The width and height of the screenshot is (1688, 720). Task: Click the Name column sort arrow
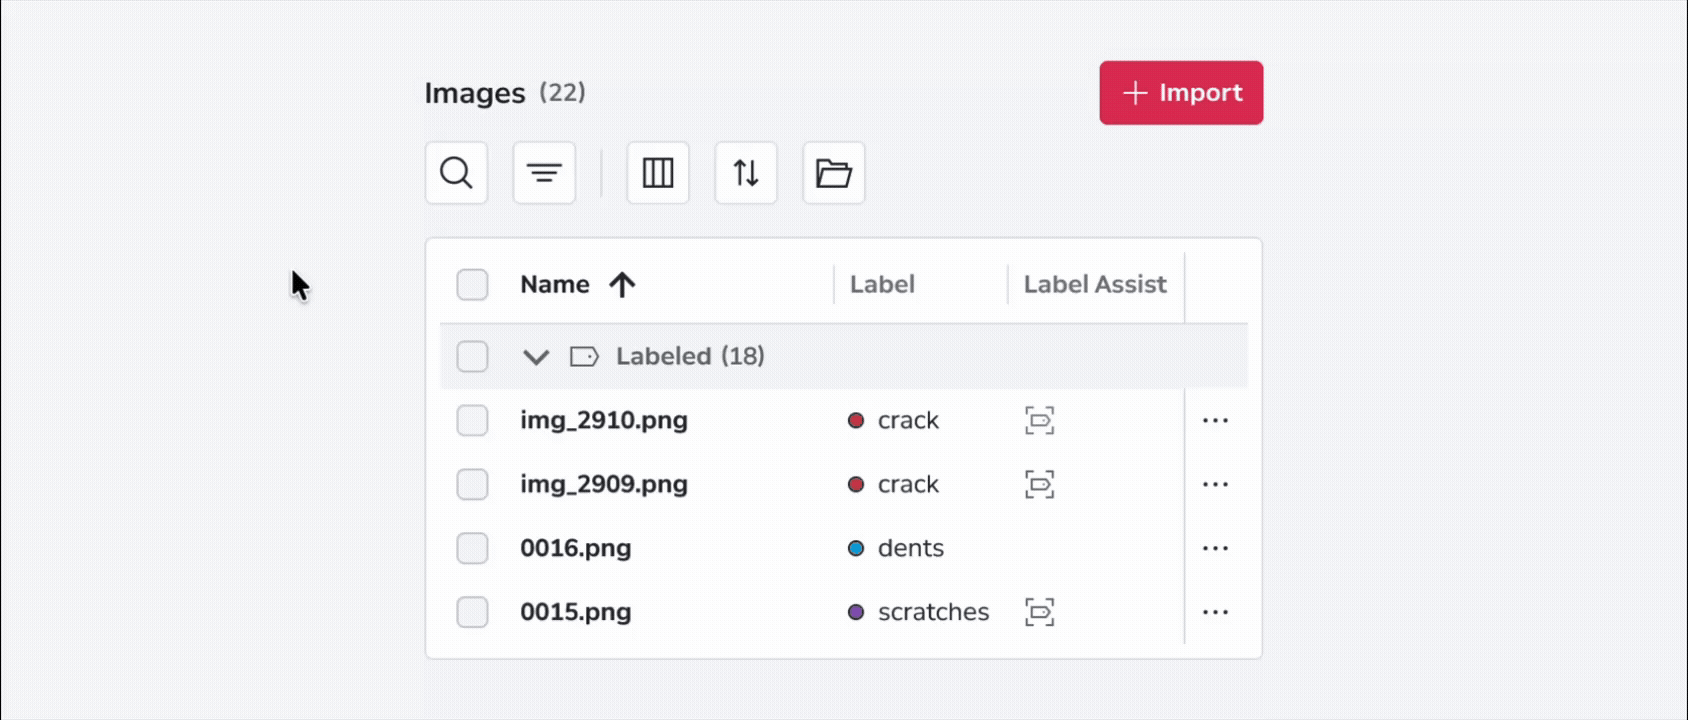tap(622, 285)
